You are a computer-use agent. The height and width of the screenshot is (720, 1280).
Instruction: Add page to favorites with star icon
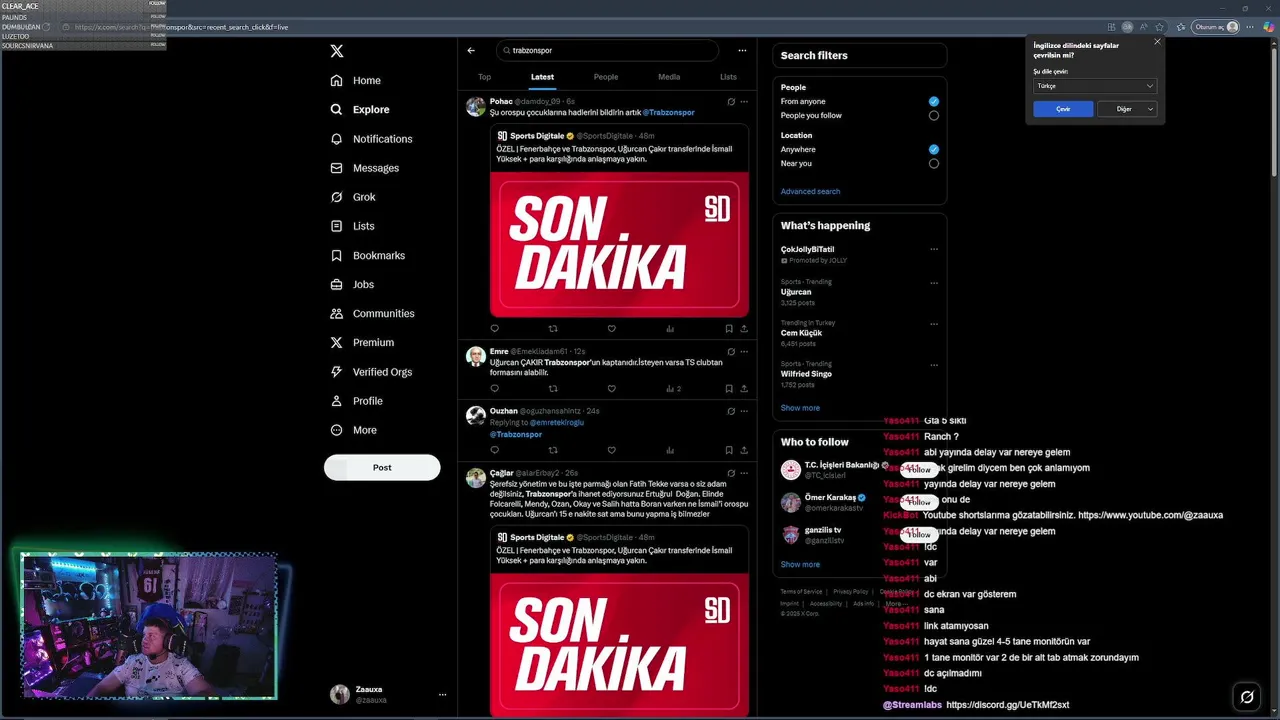coord(1160,27)
